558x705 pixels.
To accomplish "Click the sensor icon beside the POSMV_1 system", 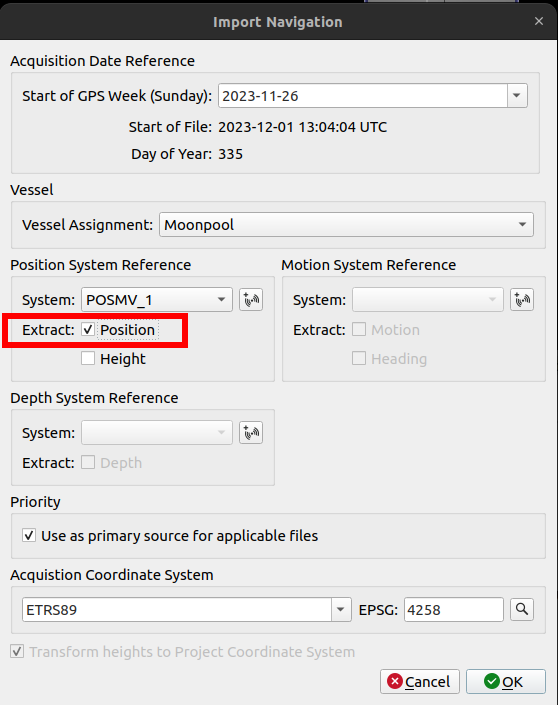I will [x=251, y=300].
